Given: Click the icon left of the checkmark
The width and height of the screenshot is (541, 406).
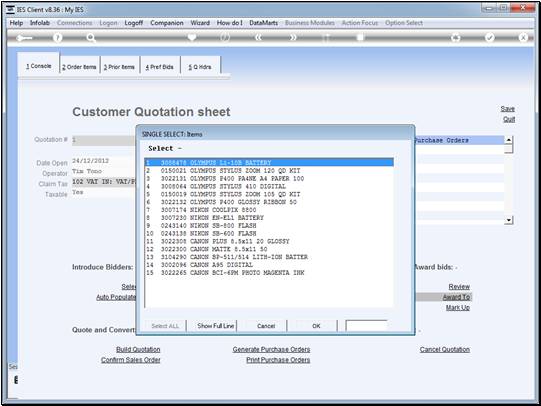Looking at the screenshot, I should [x=456, y=38].
